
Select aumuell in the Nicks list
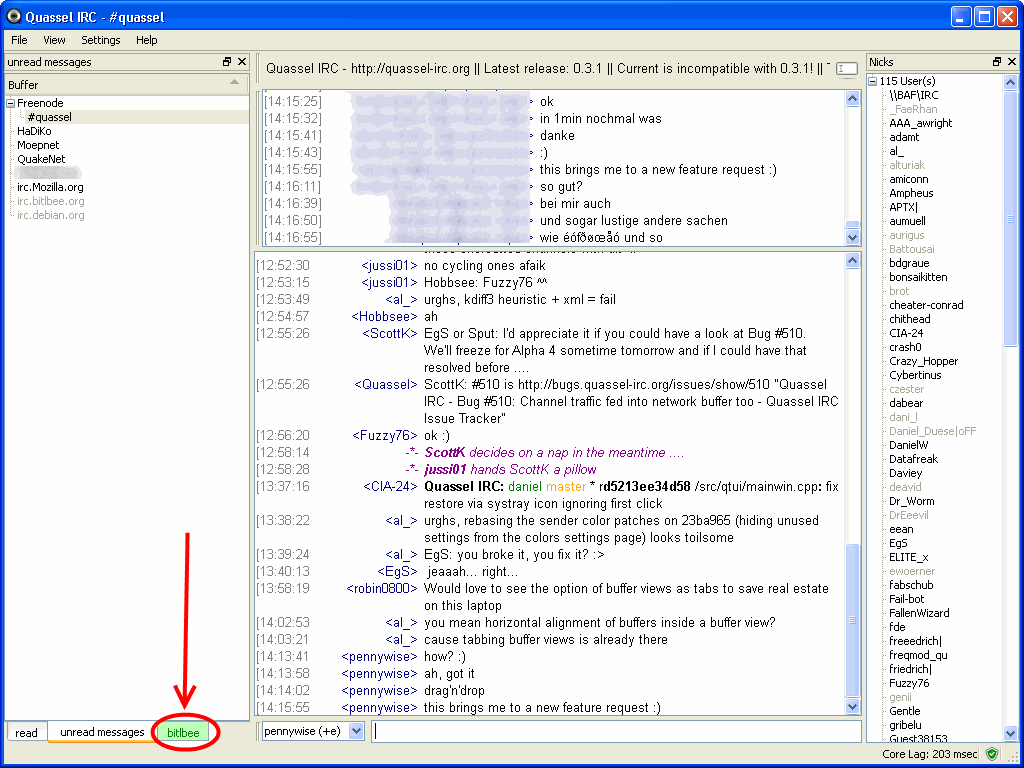coord(907,221)
